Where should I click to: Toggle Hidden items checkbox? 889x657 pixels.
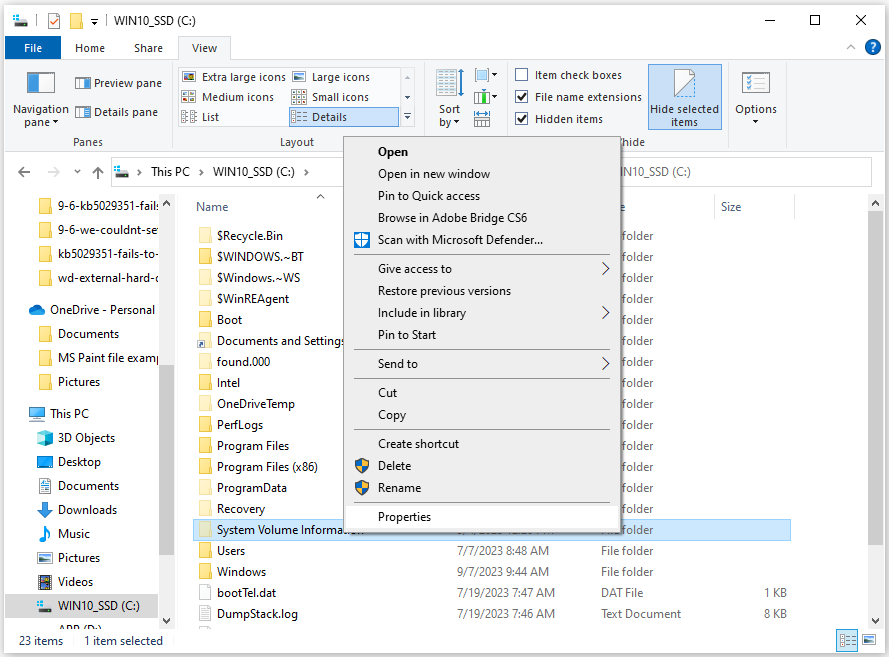(x=522, y=119)
